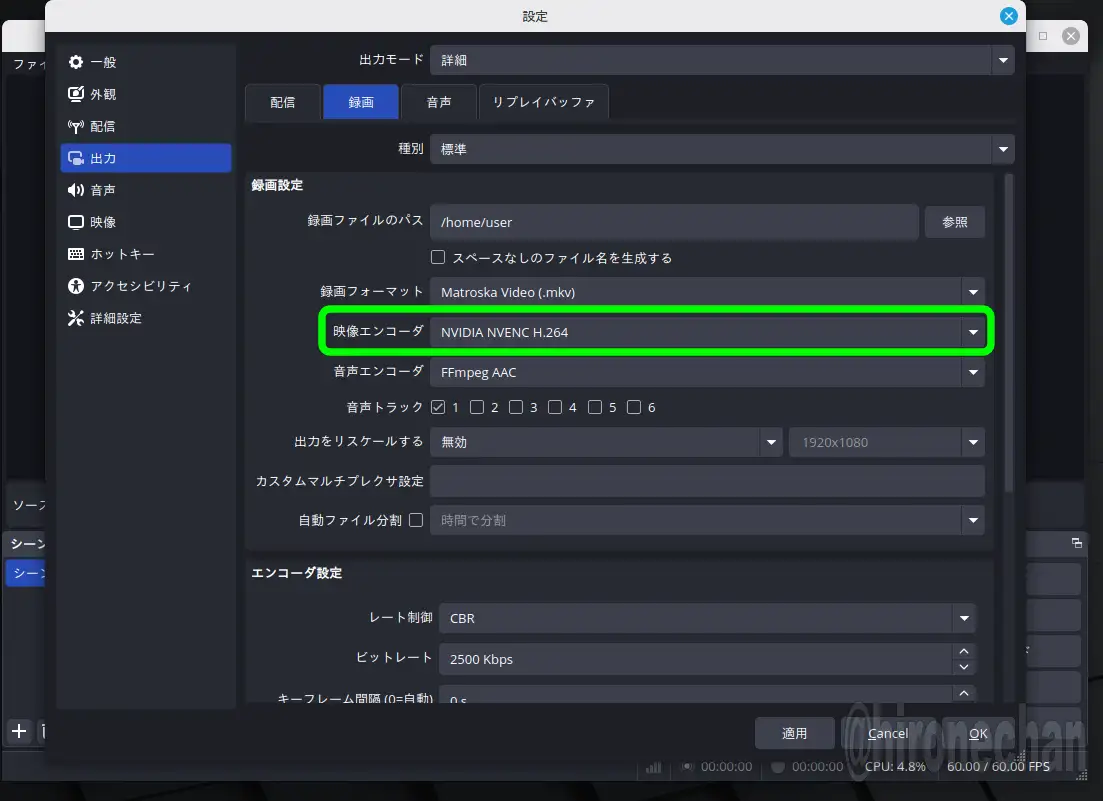Expand the レート制御 CBR dropdown
The height and width of the screenshot is (801, 1103).
[x=706, y=618]
